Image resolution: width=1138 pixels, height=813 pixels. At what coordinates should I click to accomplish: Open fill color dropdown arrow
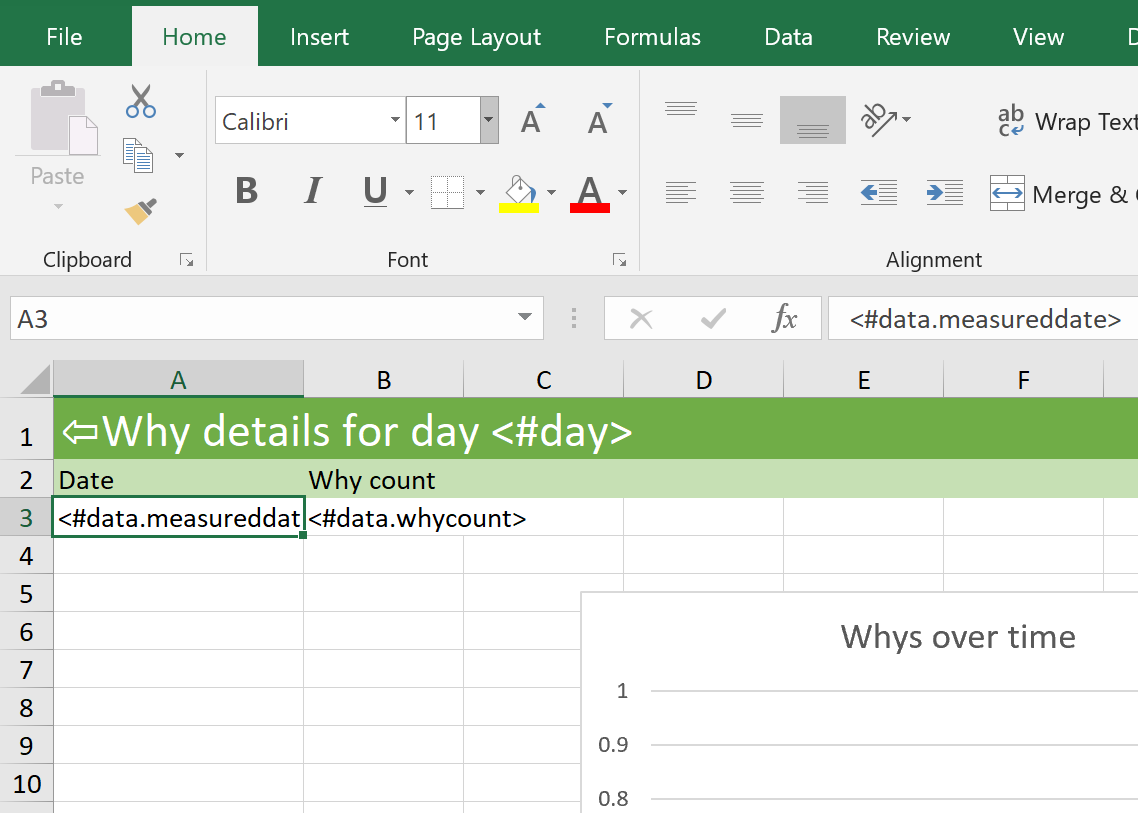click(552, 192)
